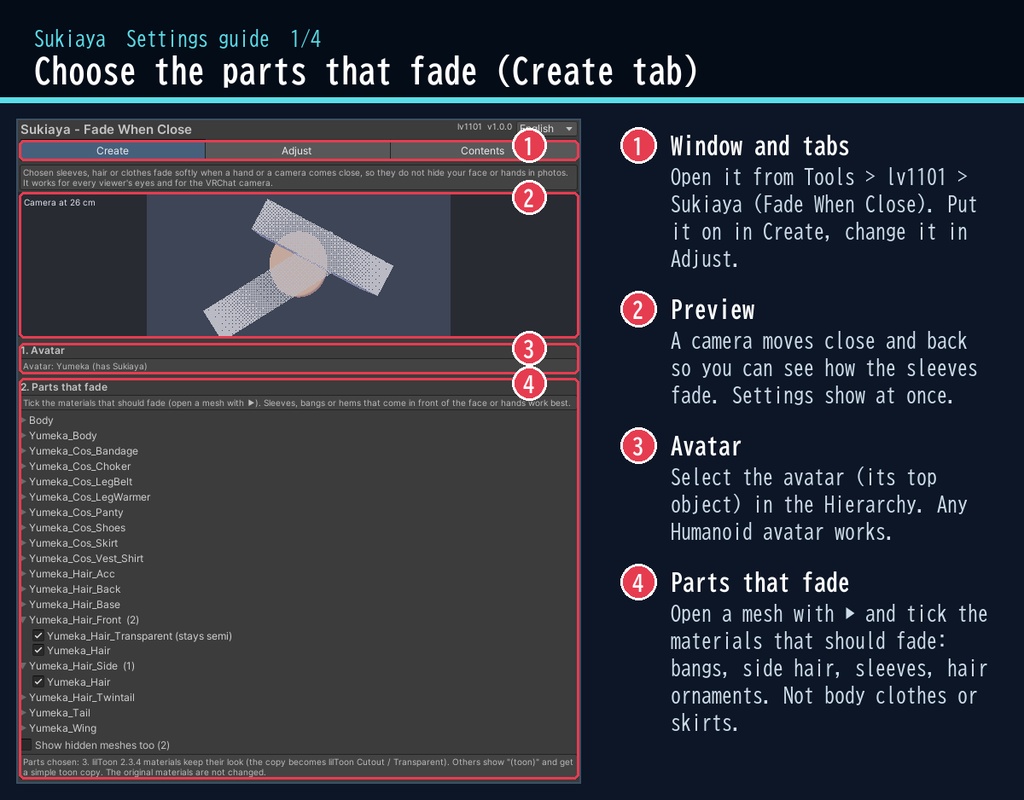Click the Avatar: Yumeka (has Sukiaya) field
This screenshot has width=1024, height=800.
point(298,366)
